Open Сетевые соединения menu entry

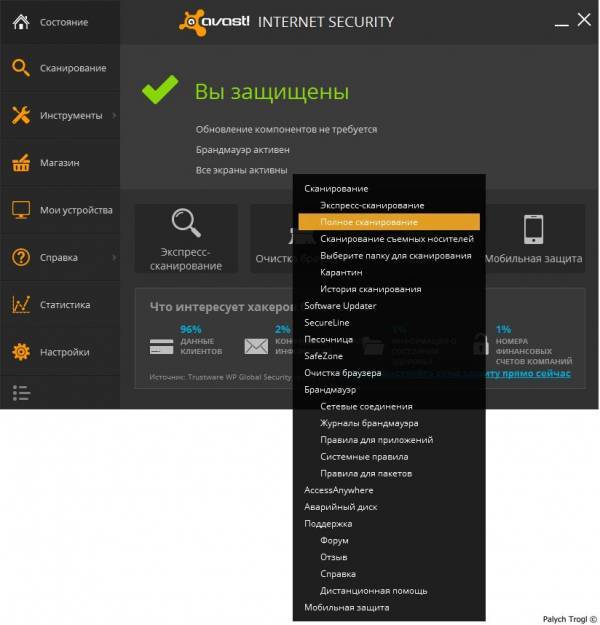(366, 407)
